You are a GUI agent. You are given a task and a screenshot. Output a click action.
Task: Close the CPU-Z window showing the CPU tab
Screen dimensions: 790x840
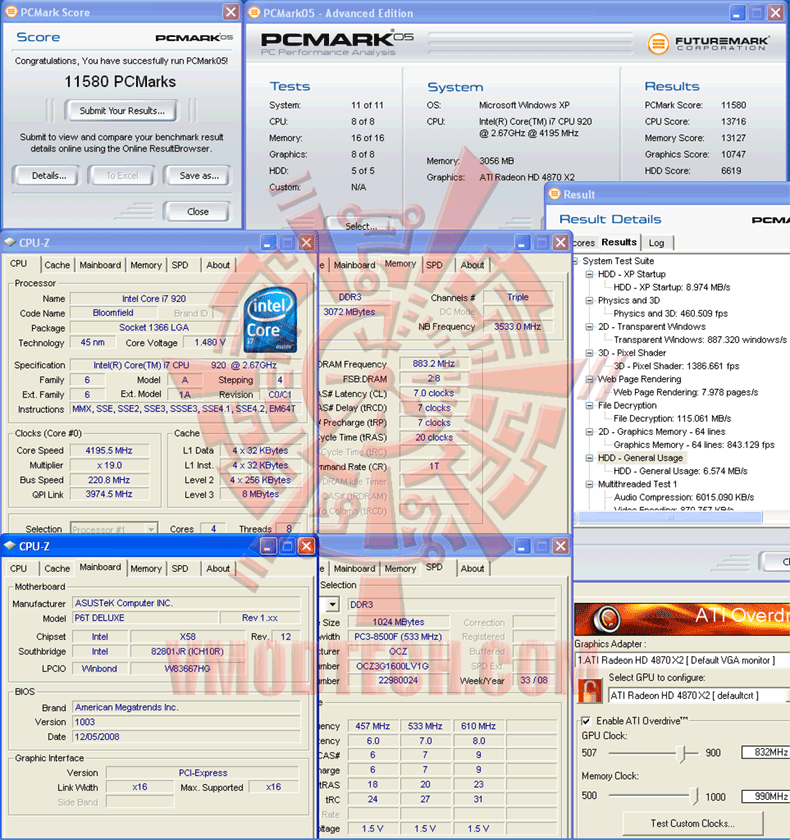point(306,243)
